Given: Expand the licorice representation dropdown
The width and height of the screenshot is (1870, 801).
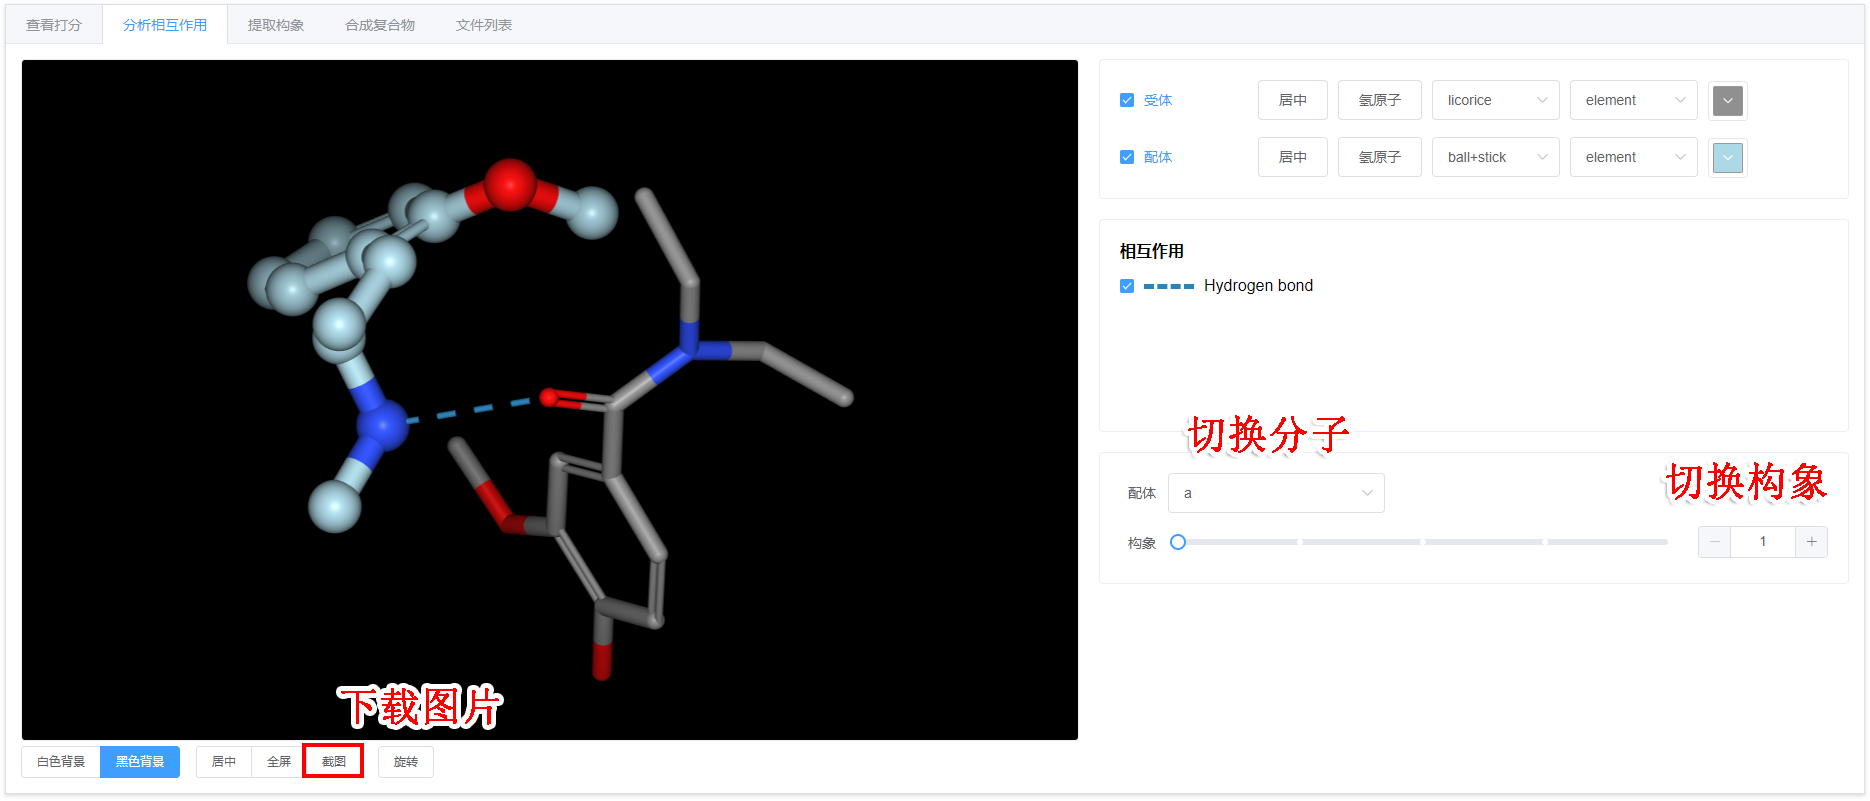Looking at the screenshot, I should coord(1495,101).
